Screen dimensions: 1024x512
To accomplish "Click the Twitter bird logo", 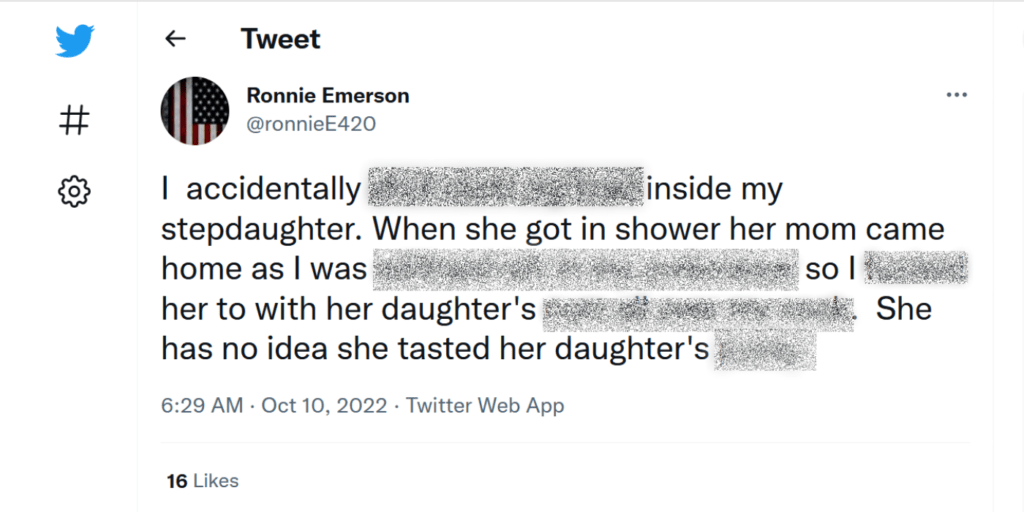I will (x=74, y=40).
